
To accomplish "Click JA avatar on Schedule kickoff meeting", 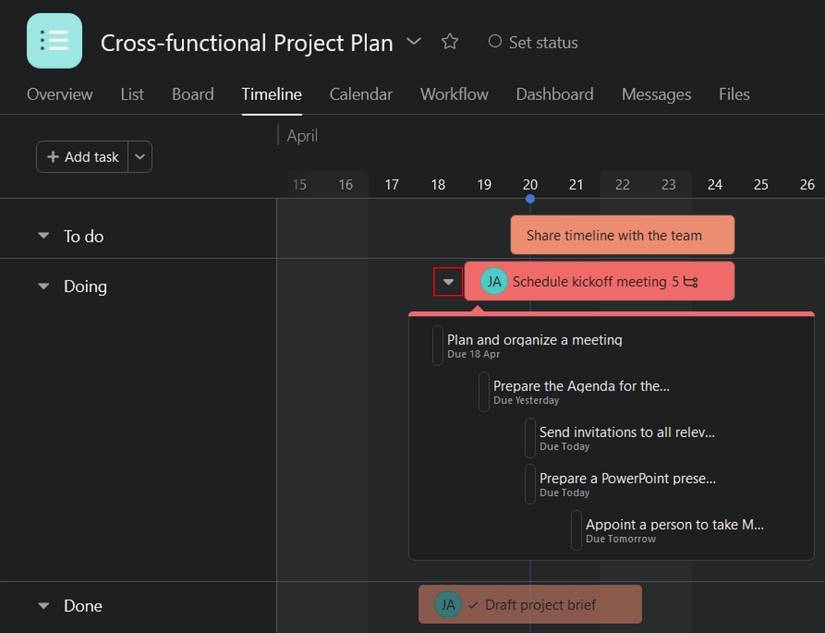I will [494, 282].
